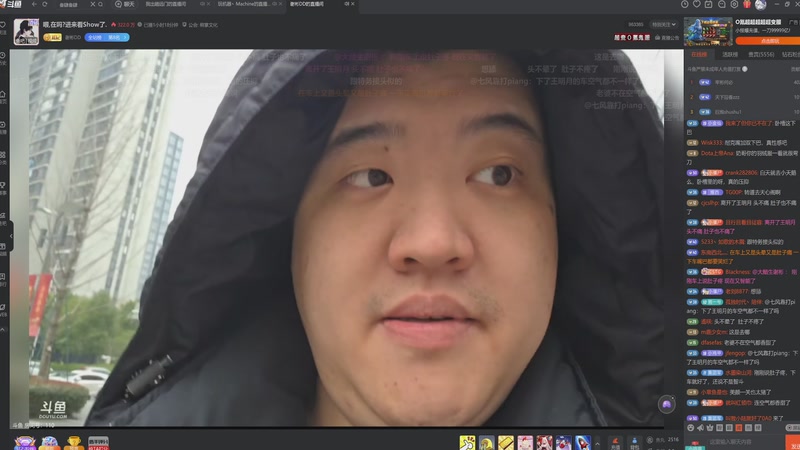The width and height of the screenshot is (800, 450).
Task: Click the orange send button in chat
Action: (793, 442)
